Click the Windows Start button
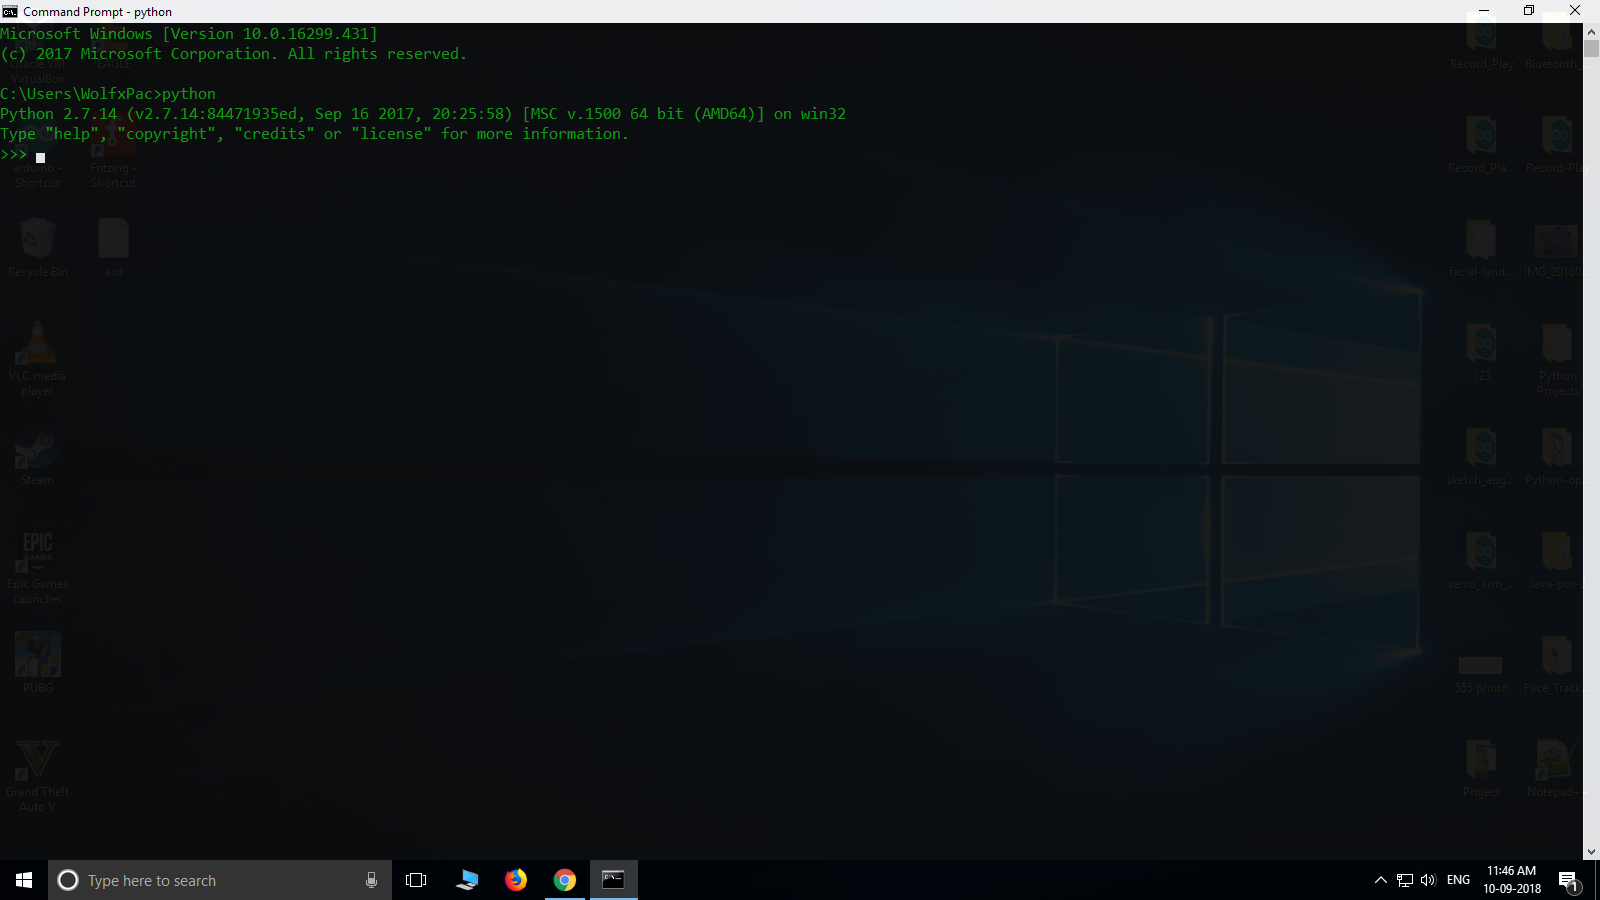The height and width of the screenshot is (900, 1600). (21, 880)
